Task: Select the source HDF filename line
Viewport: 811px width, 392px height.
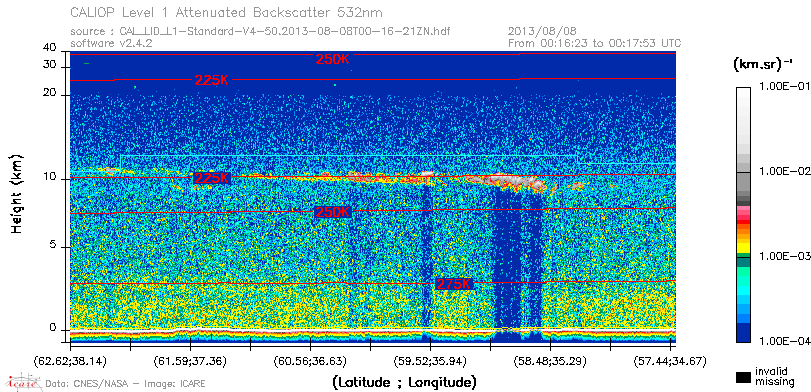Action: coord(260,32)
